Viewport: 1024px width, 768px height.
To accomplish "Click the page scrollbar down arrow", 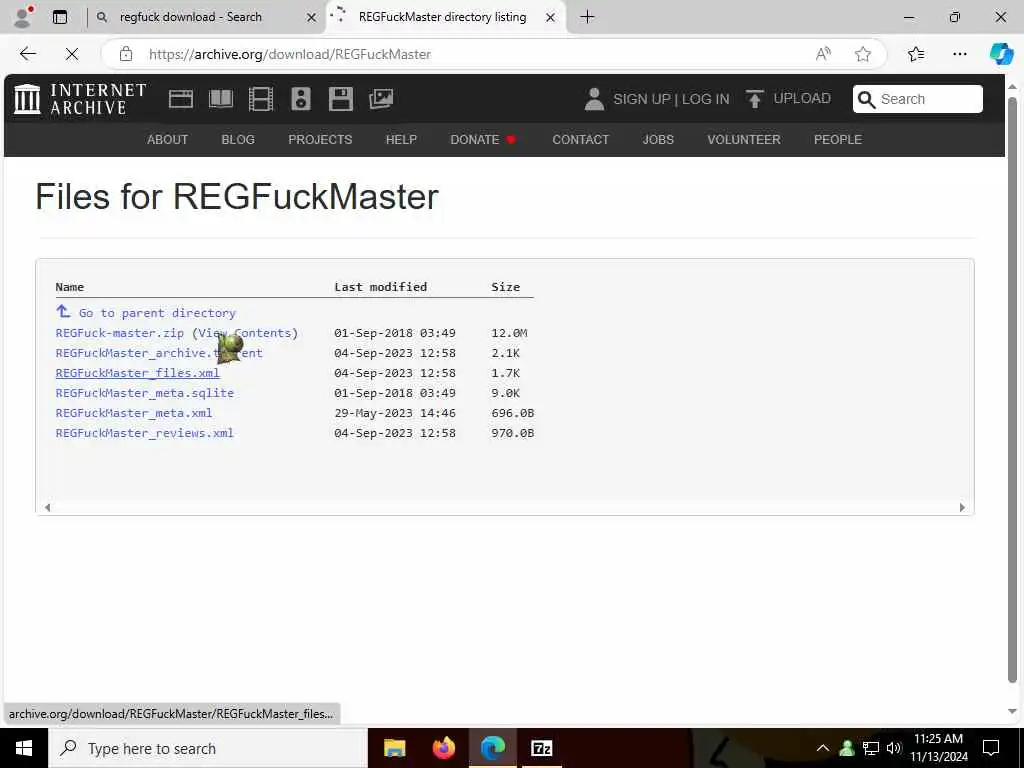I will point(1012,711).
